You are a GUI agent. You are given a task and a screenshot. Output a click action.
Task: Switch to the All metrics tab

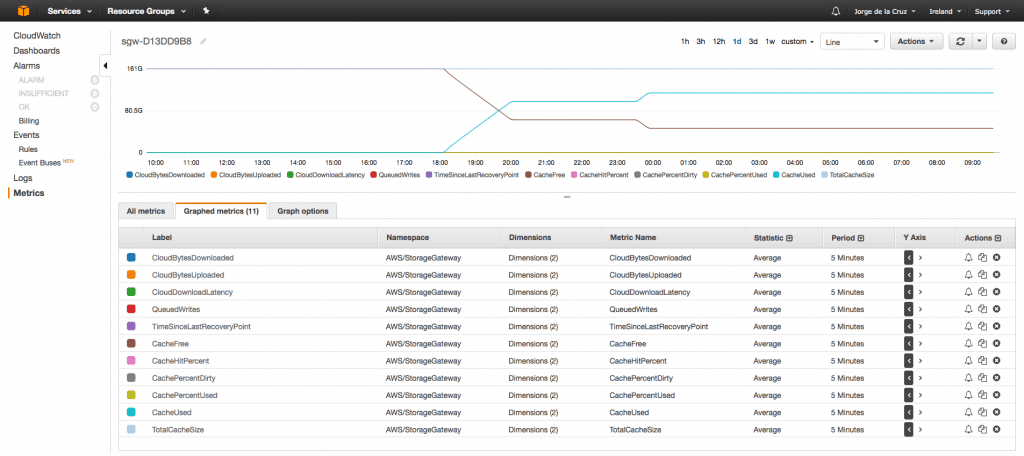pyautogui.click(x=146, y=210)
